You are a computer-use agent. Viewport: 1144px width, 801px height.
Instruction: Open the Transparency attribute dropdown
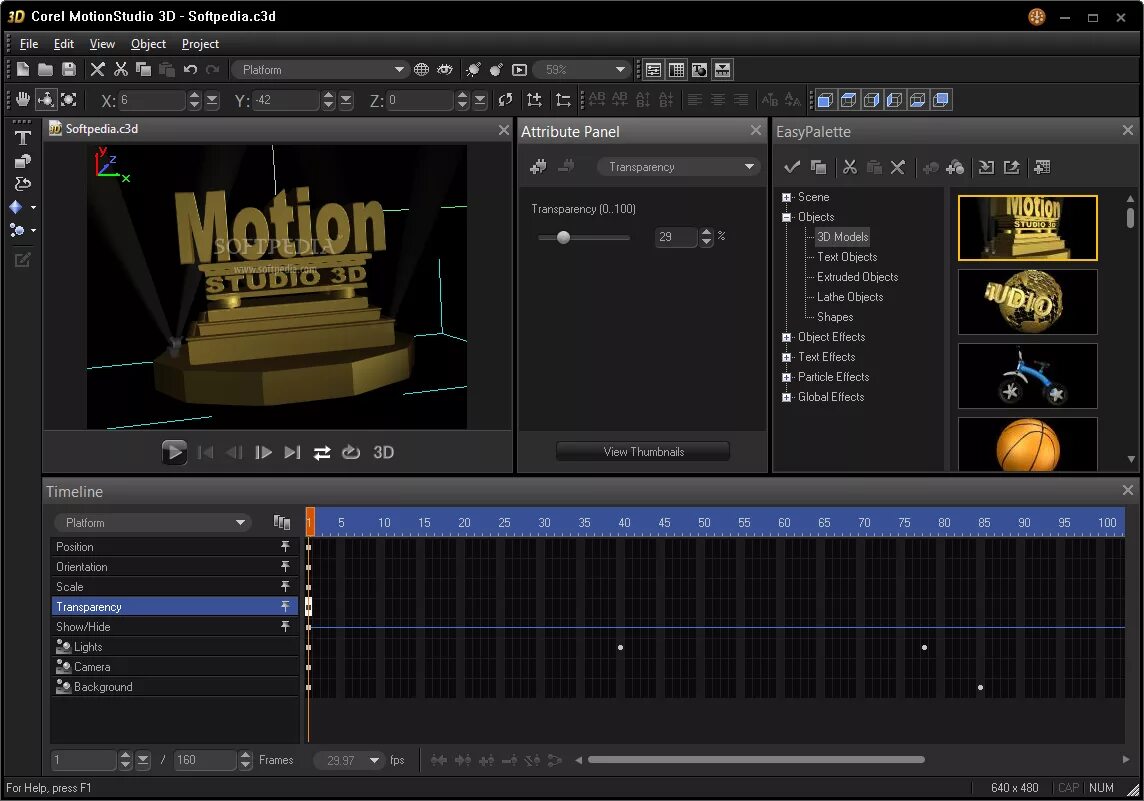point(679,167)
